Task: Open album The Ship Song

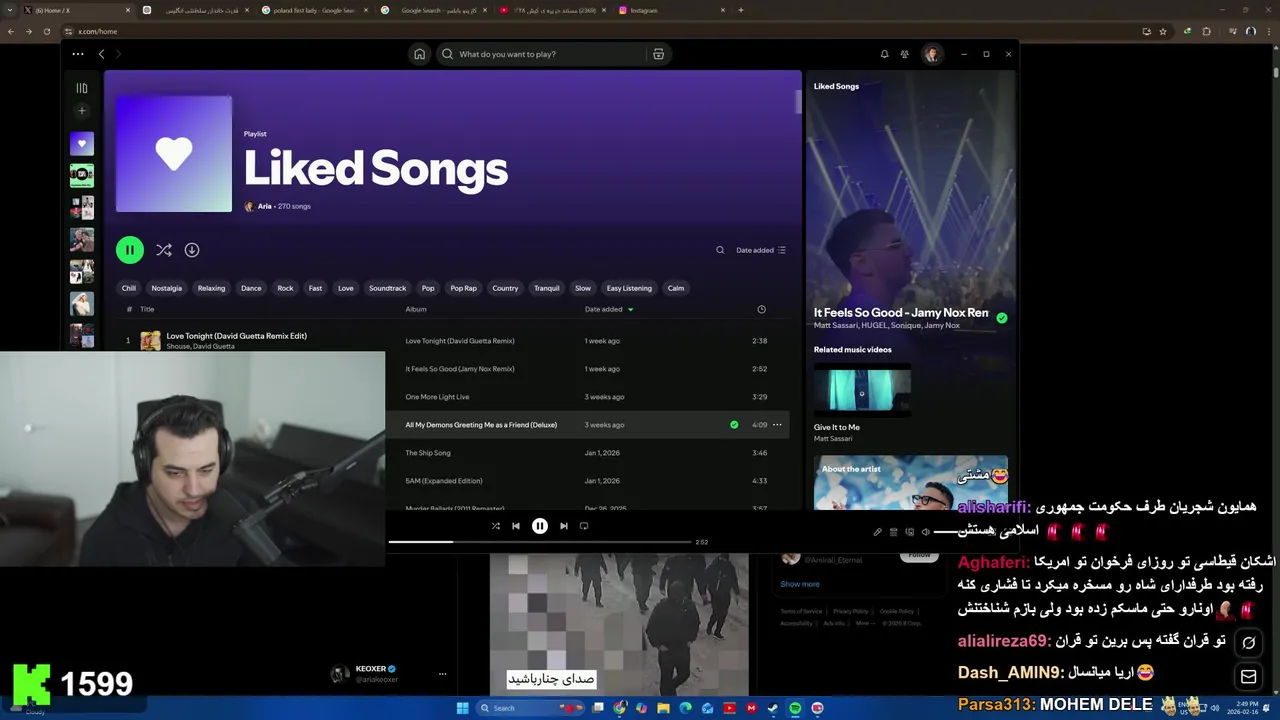Action: [428, 453]
